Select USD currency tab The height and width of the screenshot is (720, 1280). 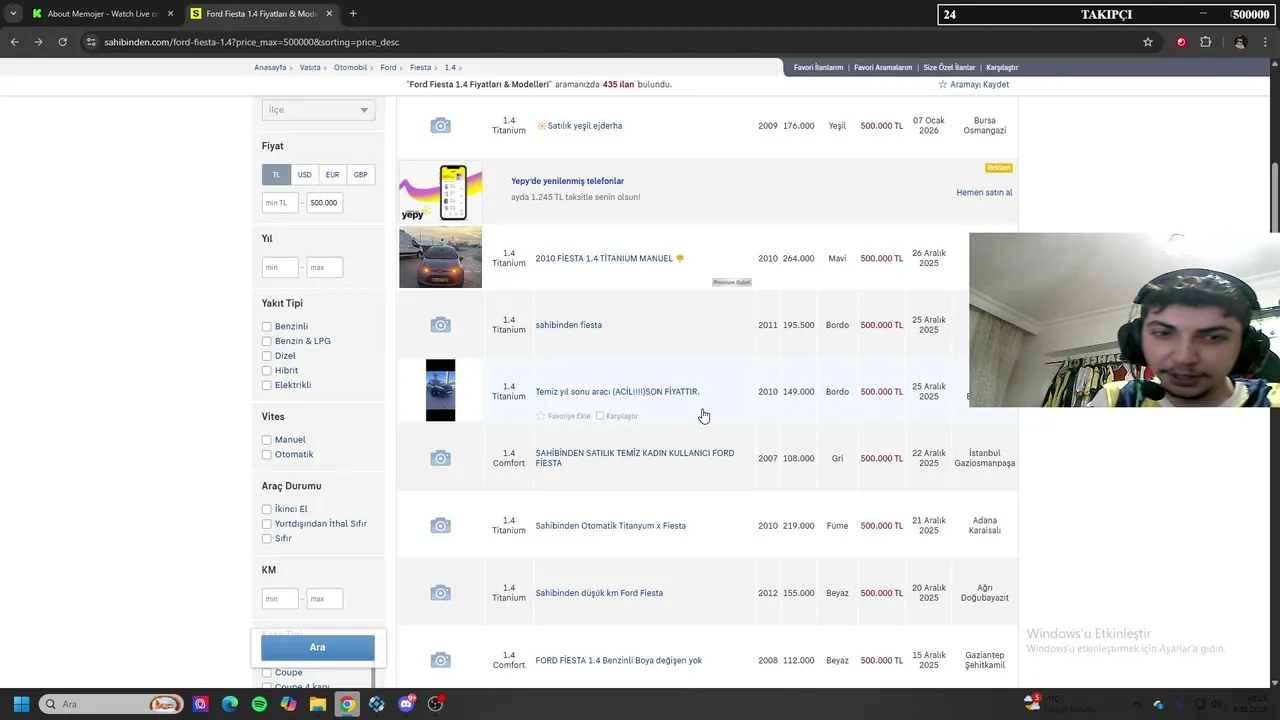tap(304, 175)
